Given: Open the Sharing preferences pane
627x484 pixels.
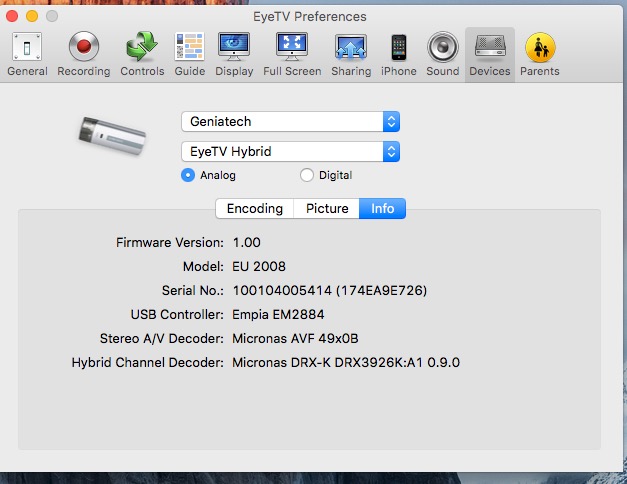Looking at the screenshot, I should (x=351, y=54).
